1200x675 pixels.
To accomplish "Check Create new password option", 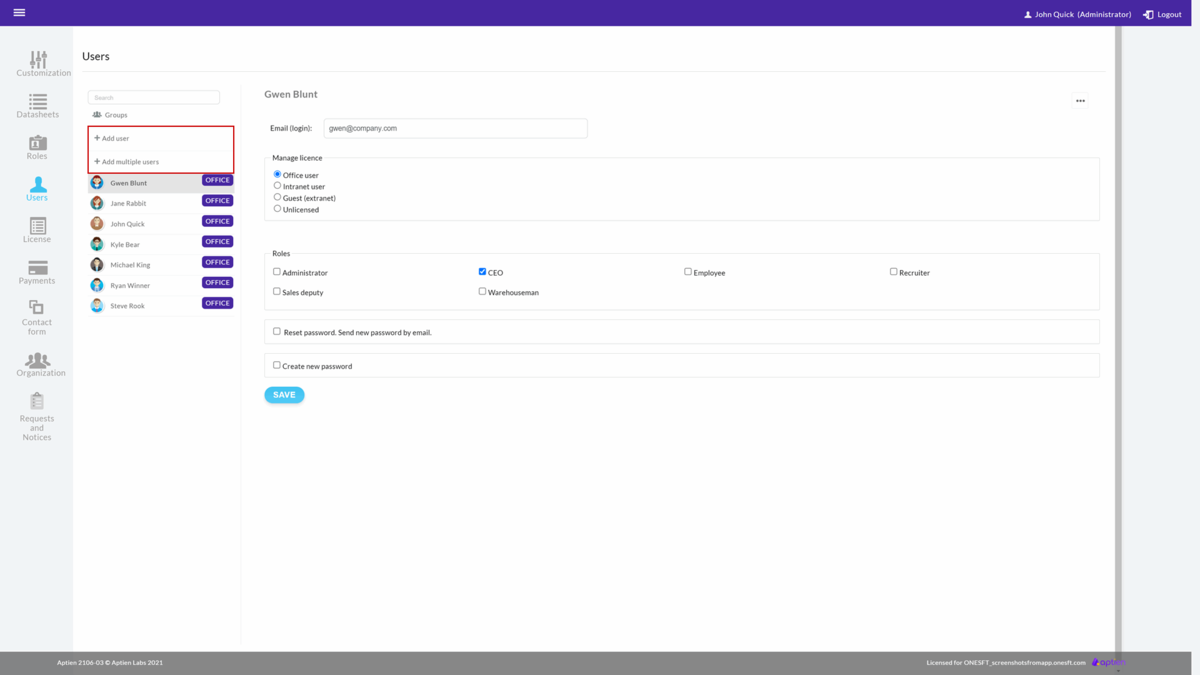I will [x=277, y=365].
